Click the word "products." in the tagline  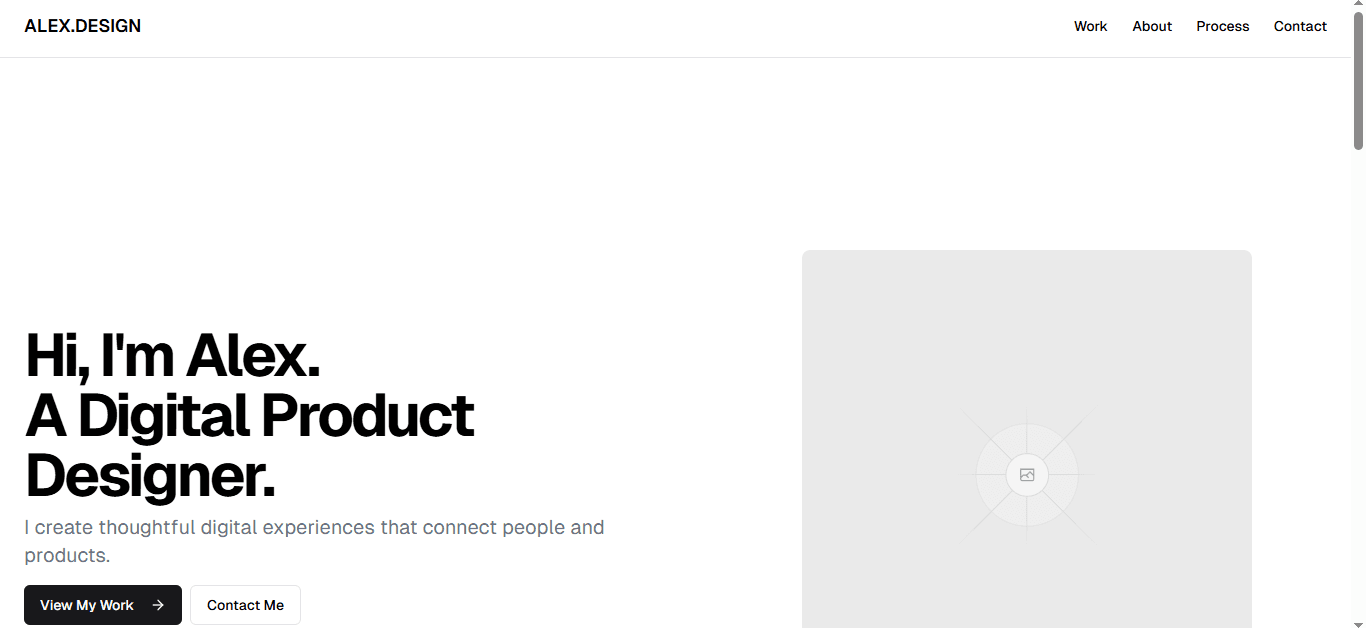pos(67,556)
